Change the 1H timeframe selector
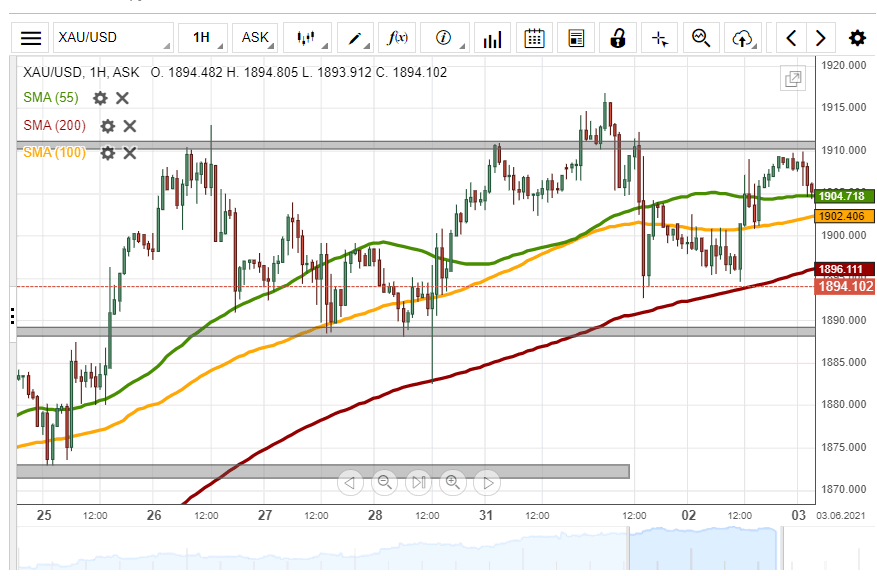This screenshot has width=877, height=576. [202, 38]
